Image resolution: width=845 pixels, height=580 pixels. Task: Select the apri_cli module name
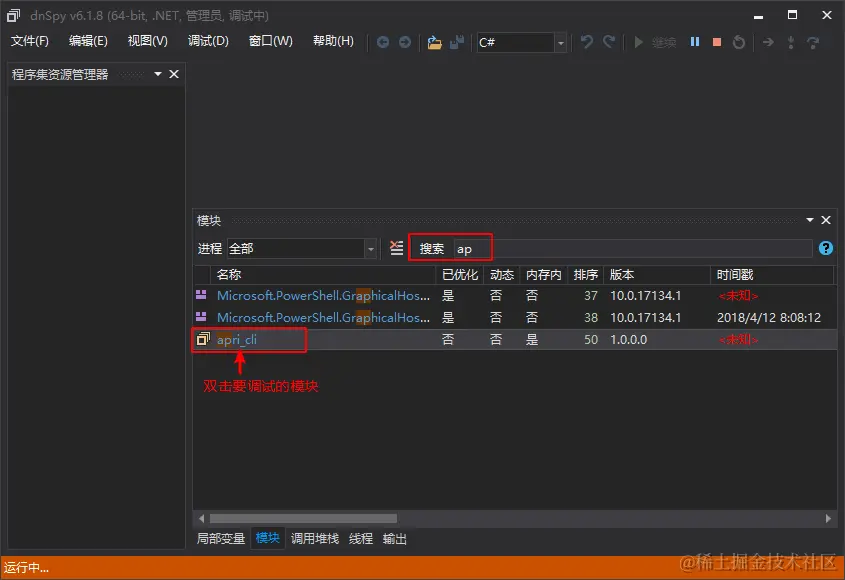(x=237, y=340)
